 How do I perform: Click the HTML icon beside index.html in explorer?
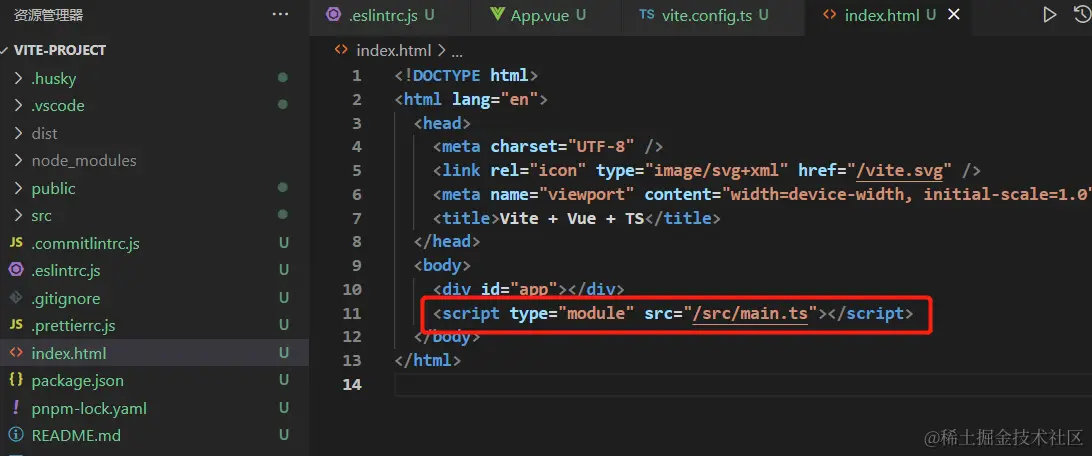15,354
